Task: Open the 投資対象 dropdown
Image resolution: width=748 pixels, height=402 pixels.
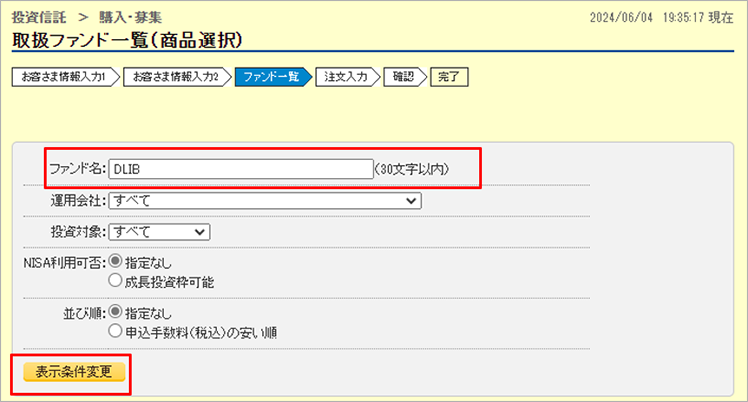Action: [159, 232]
